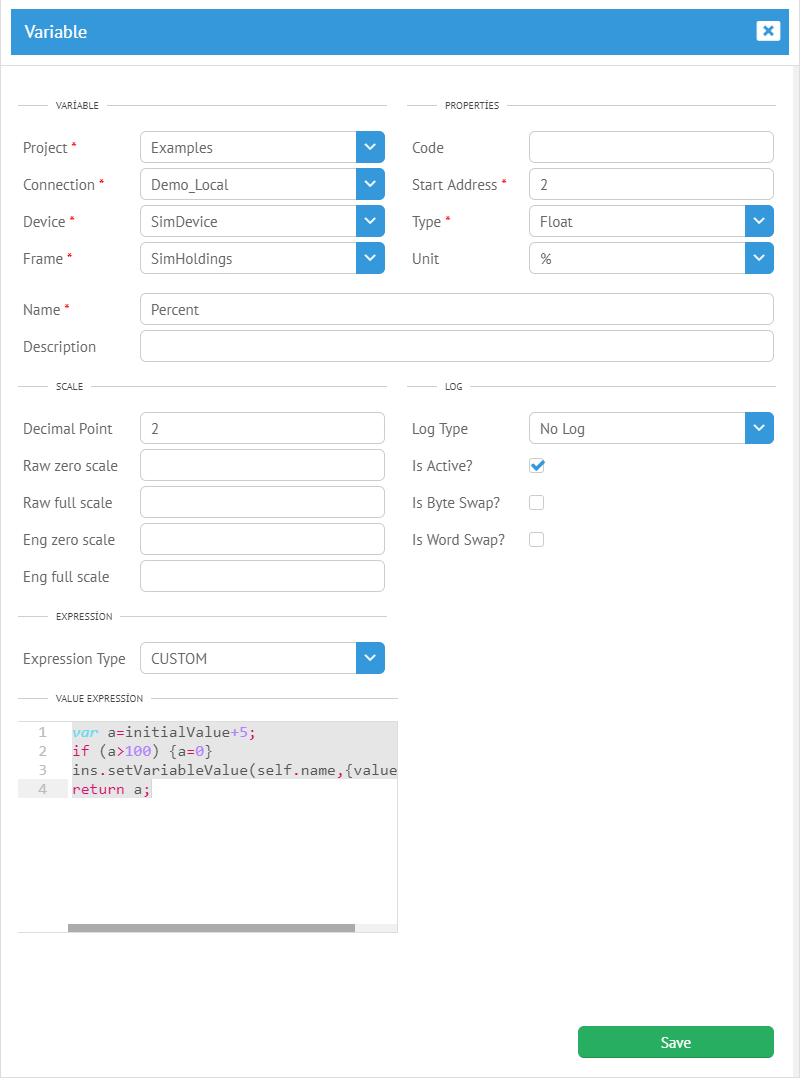The width and height of the screenshot is (808, 1090).
Task: Open the Expression Type dropdown arrow
Action: (x=370, y=658)
